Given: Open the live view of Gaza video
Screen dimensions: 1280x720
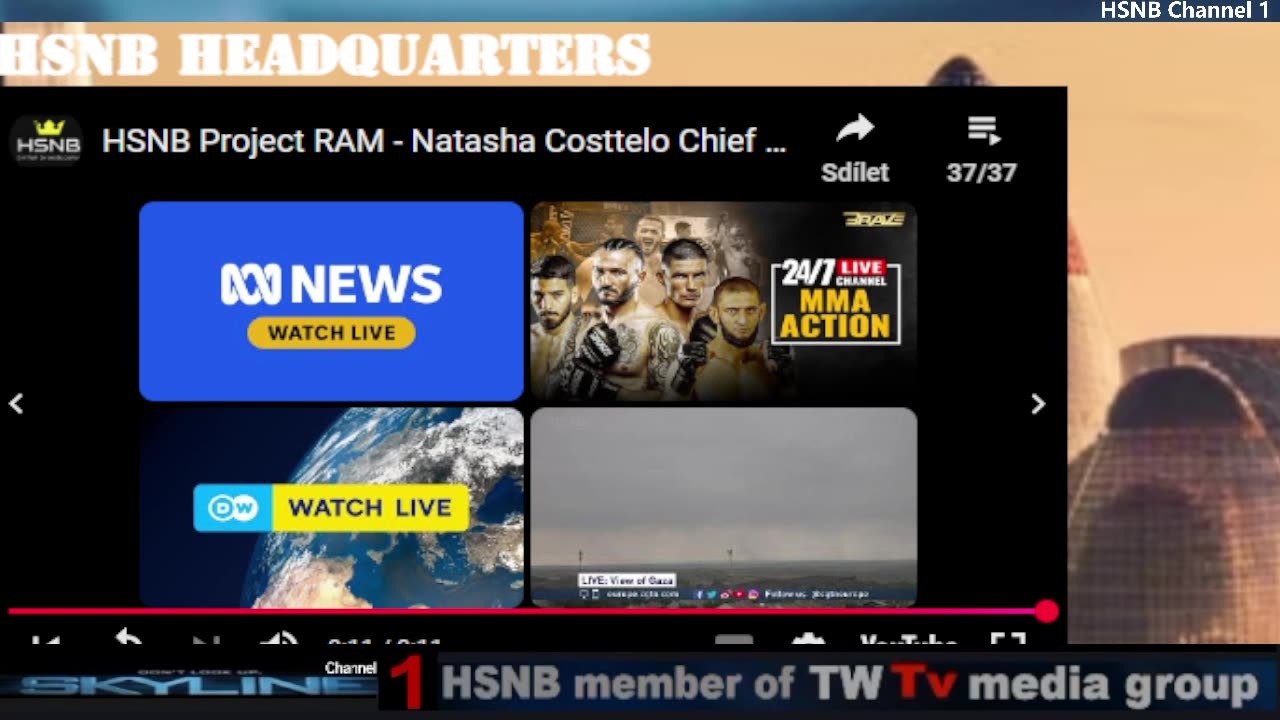Looking at the screenshot, I should click(x=723, y=507).
